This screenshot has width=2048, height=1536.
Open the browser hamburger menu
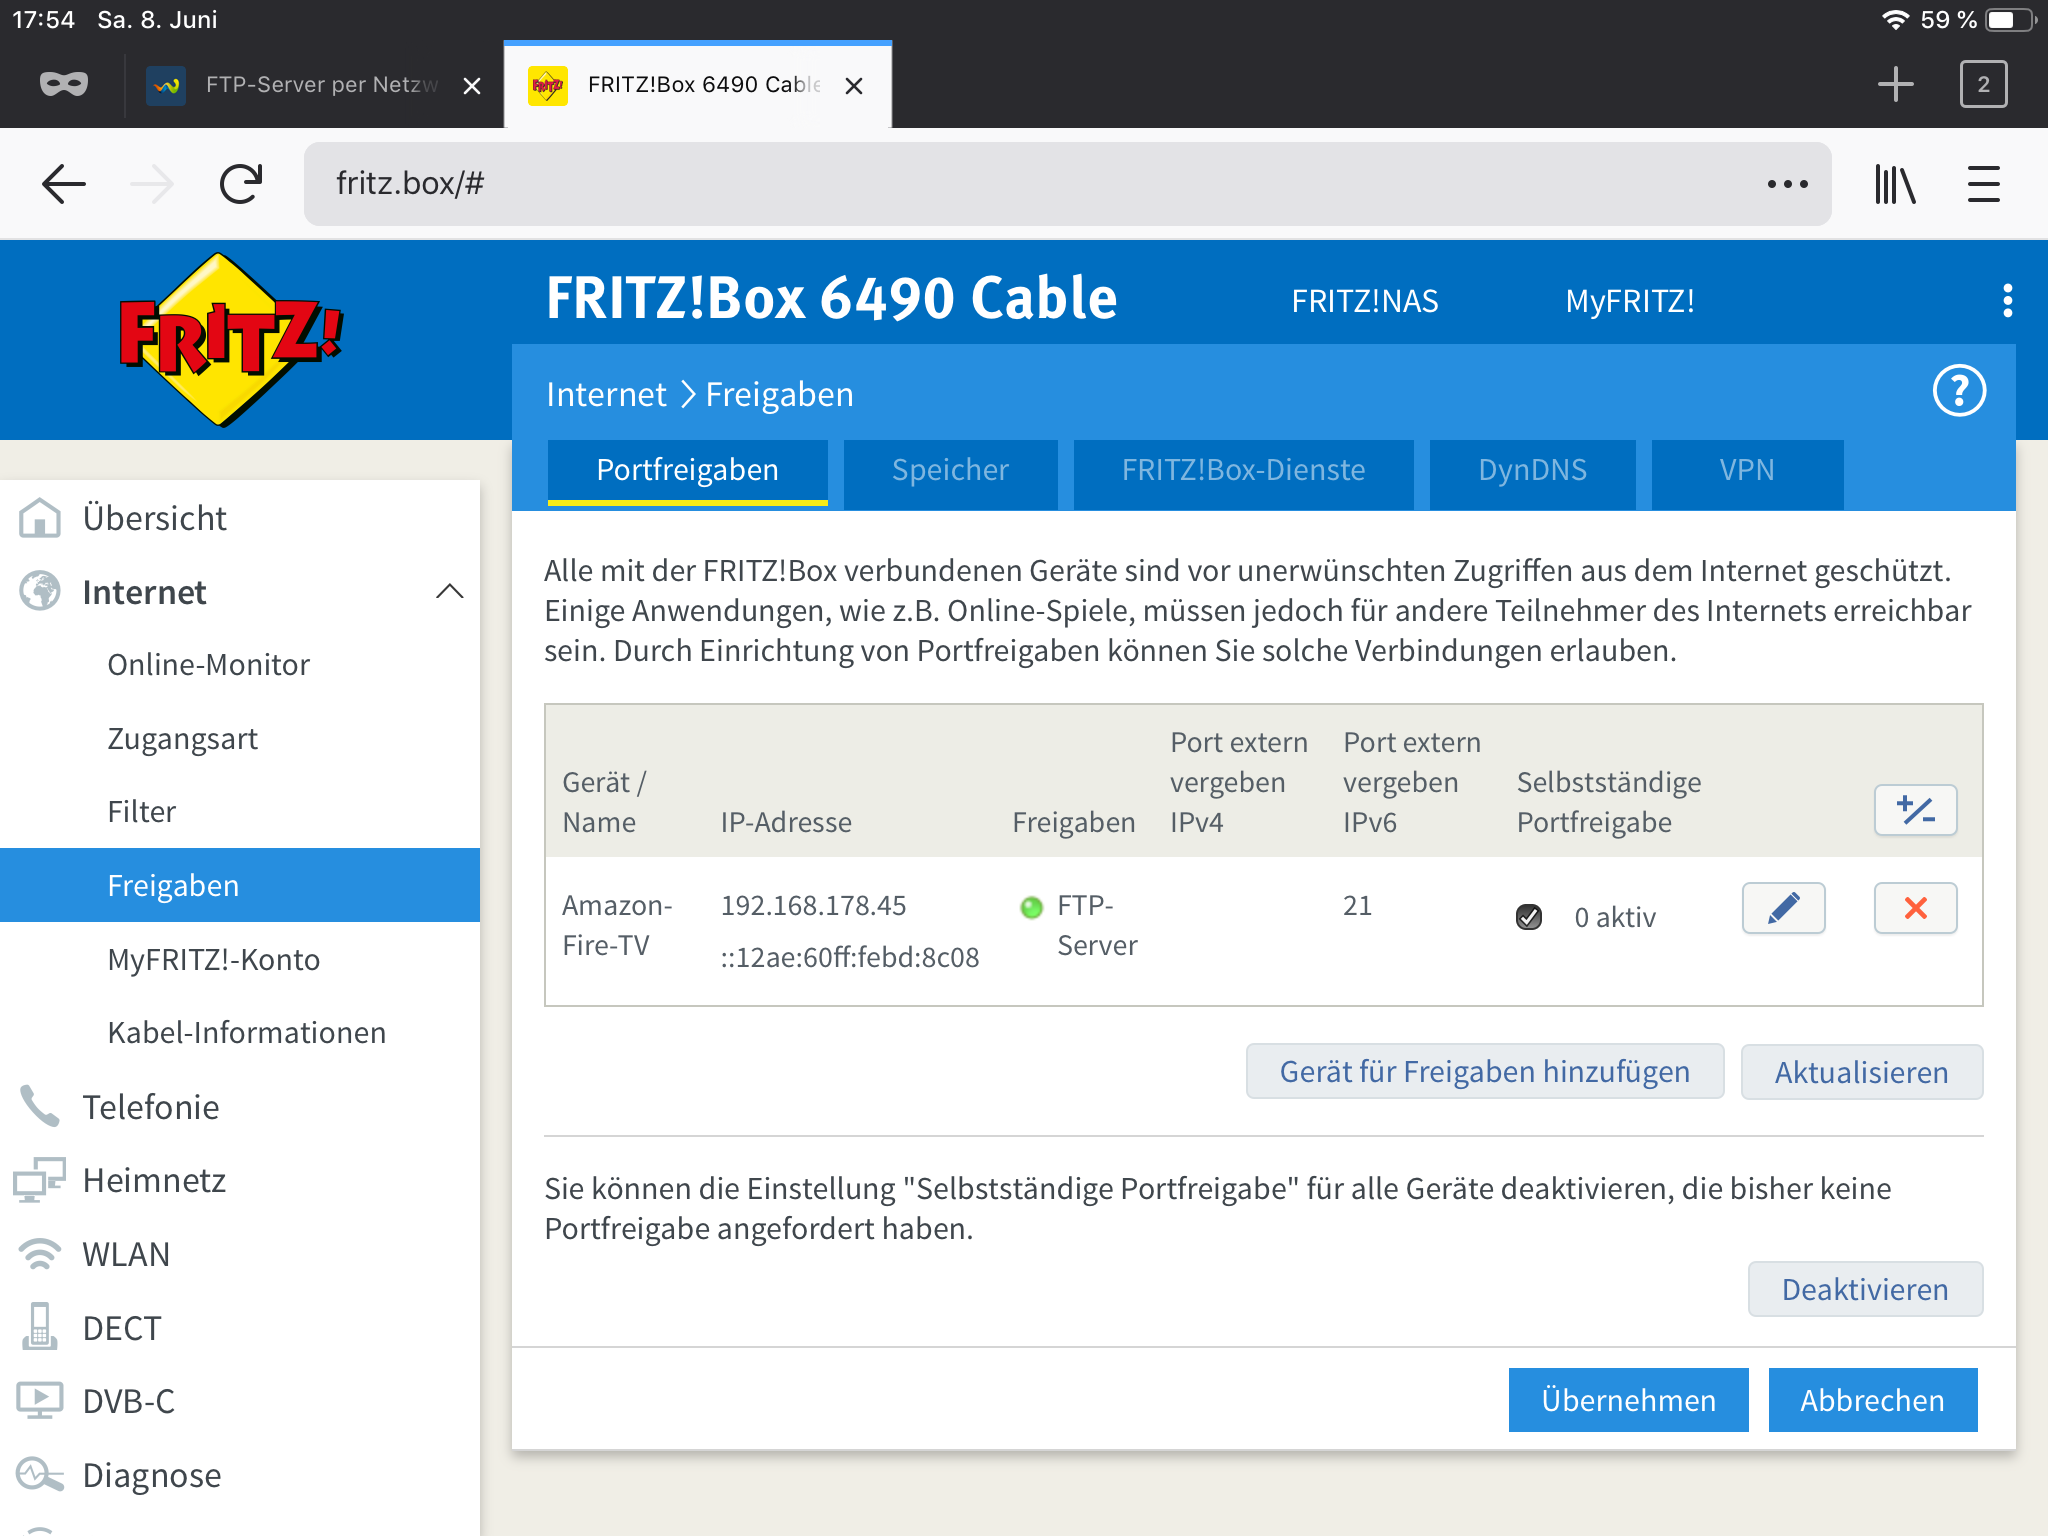(x=1983, y=184)
